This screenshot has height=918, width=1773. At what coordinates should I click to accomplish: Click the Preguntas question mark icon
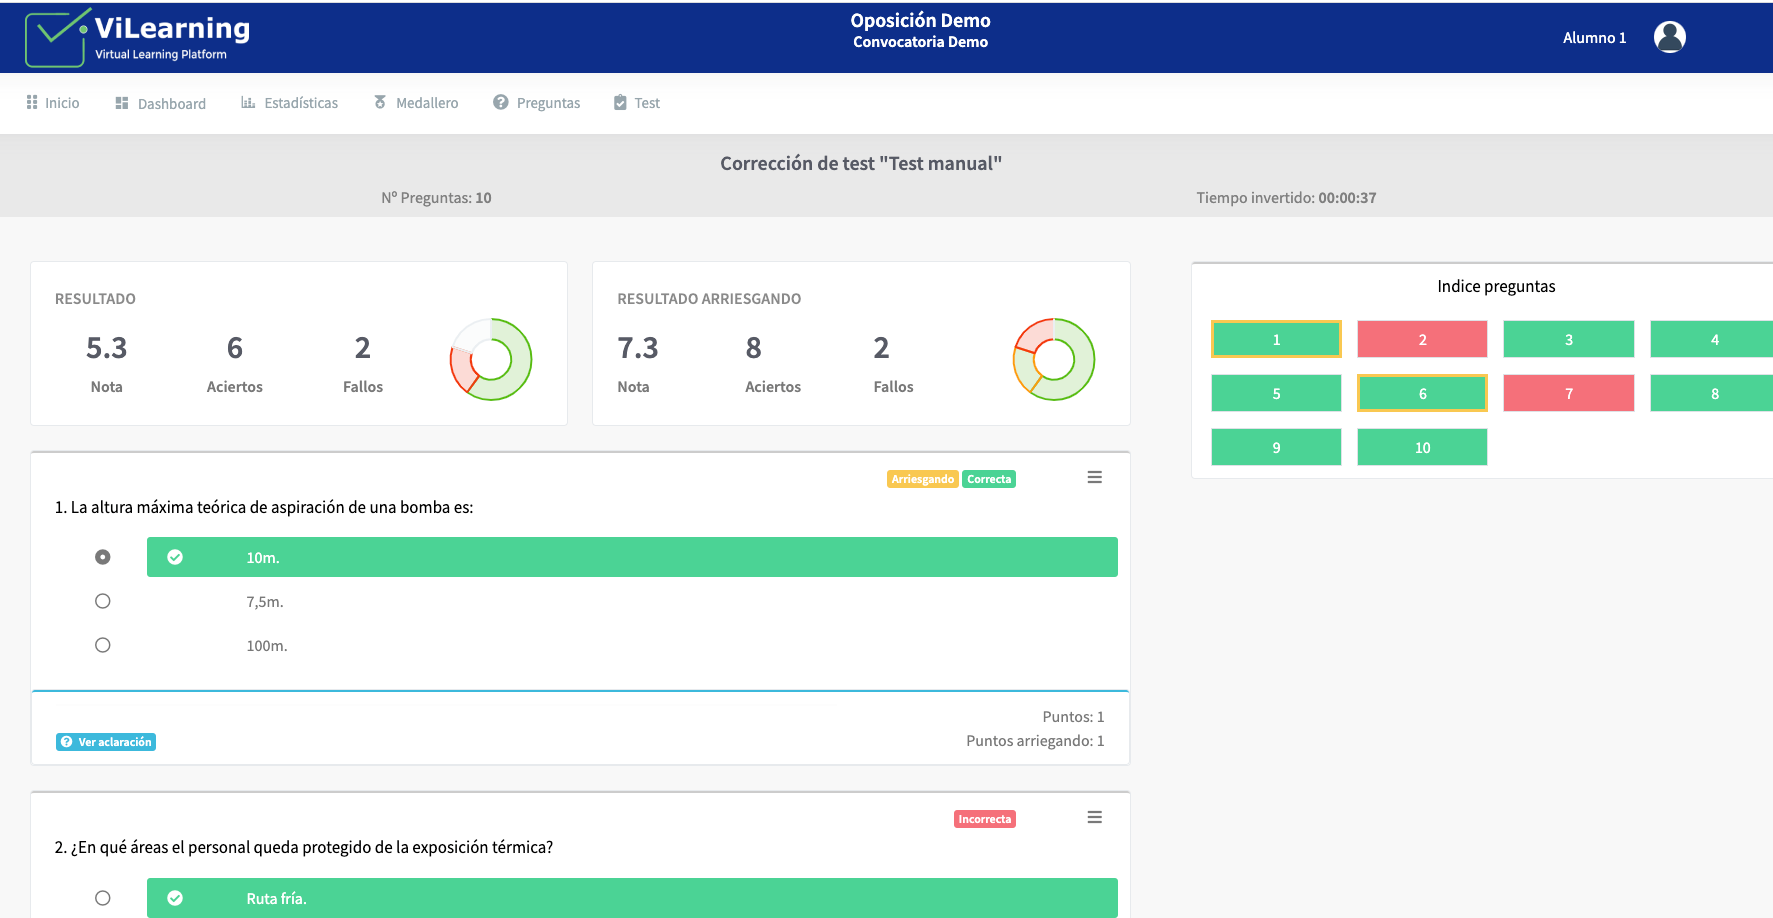tap(501, 103)
